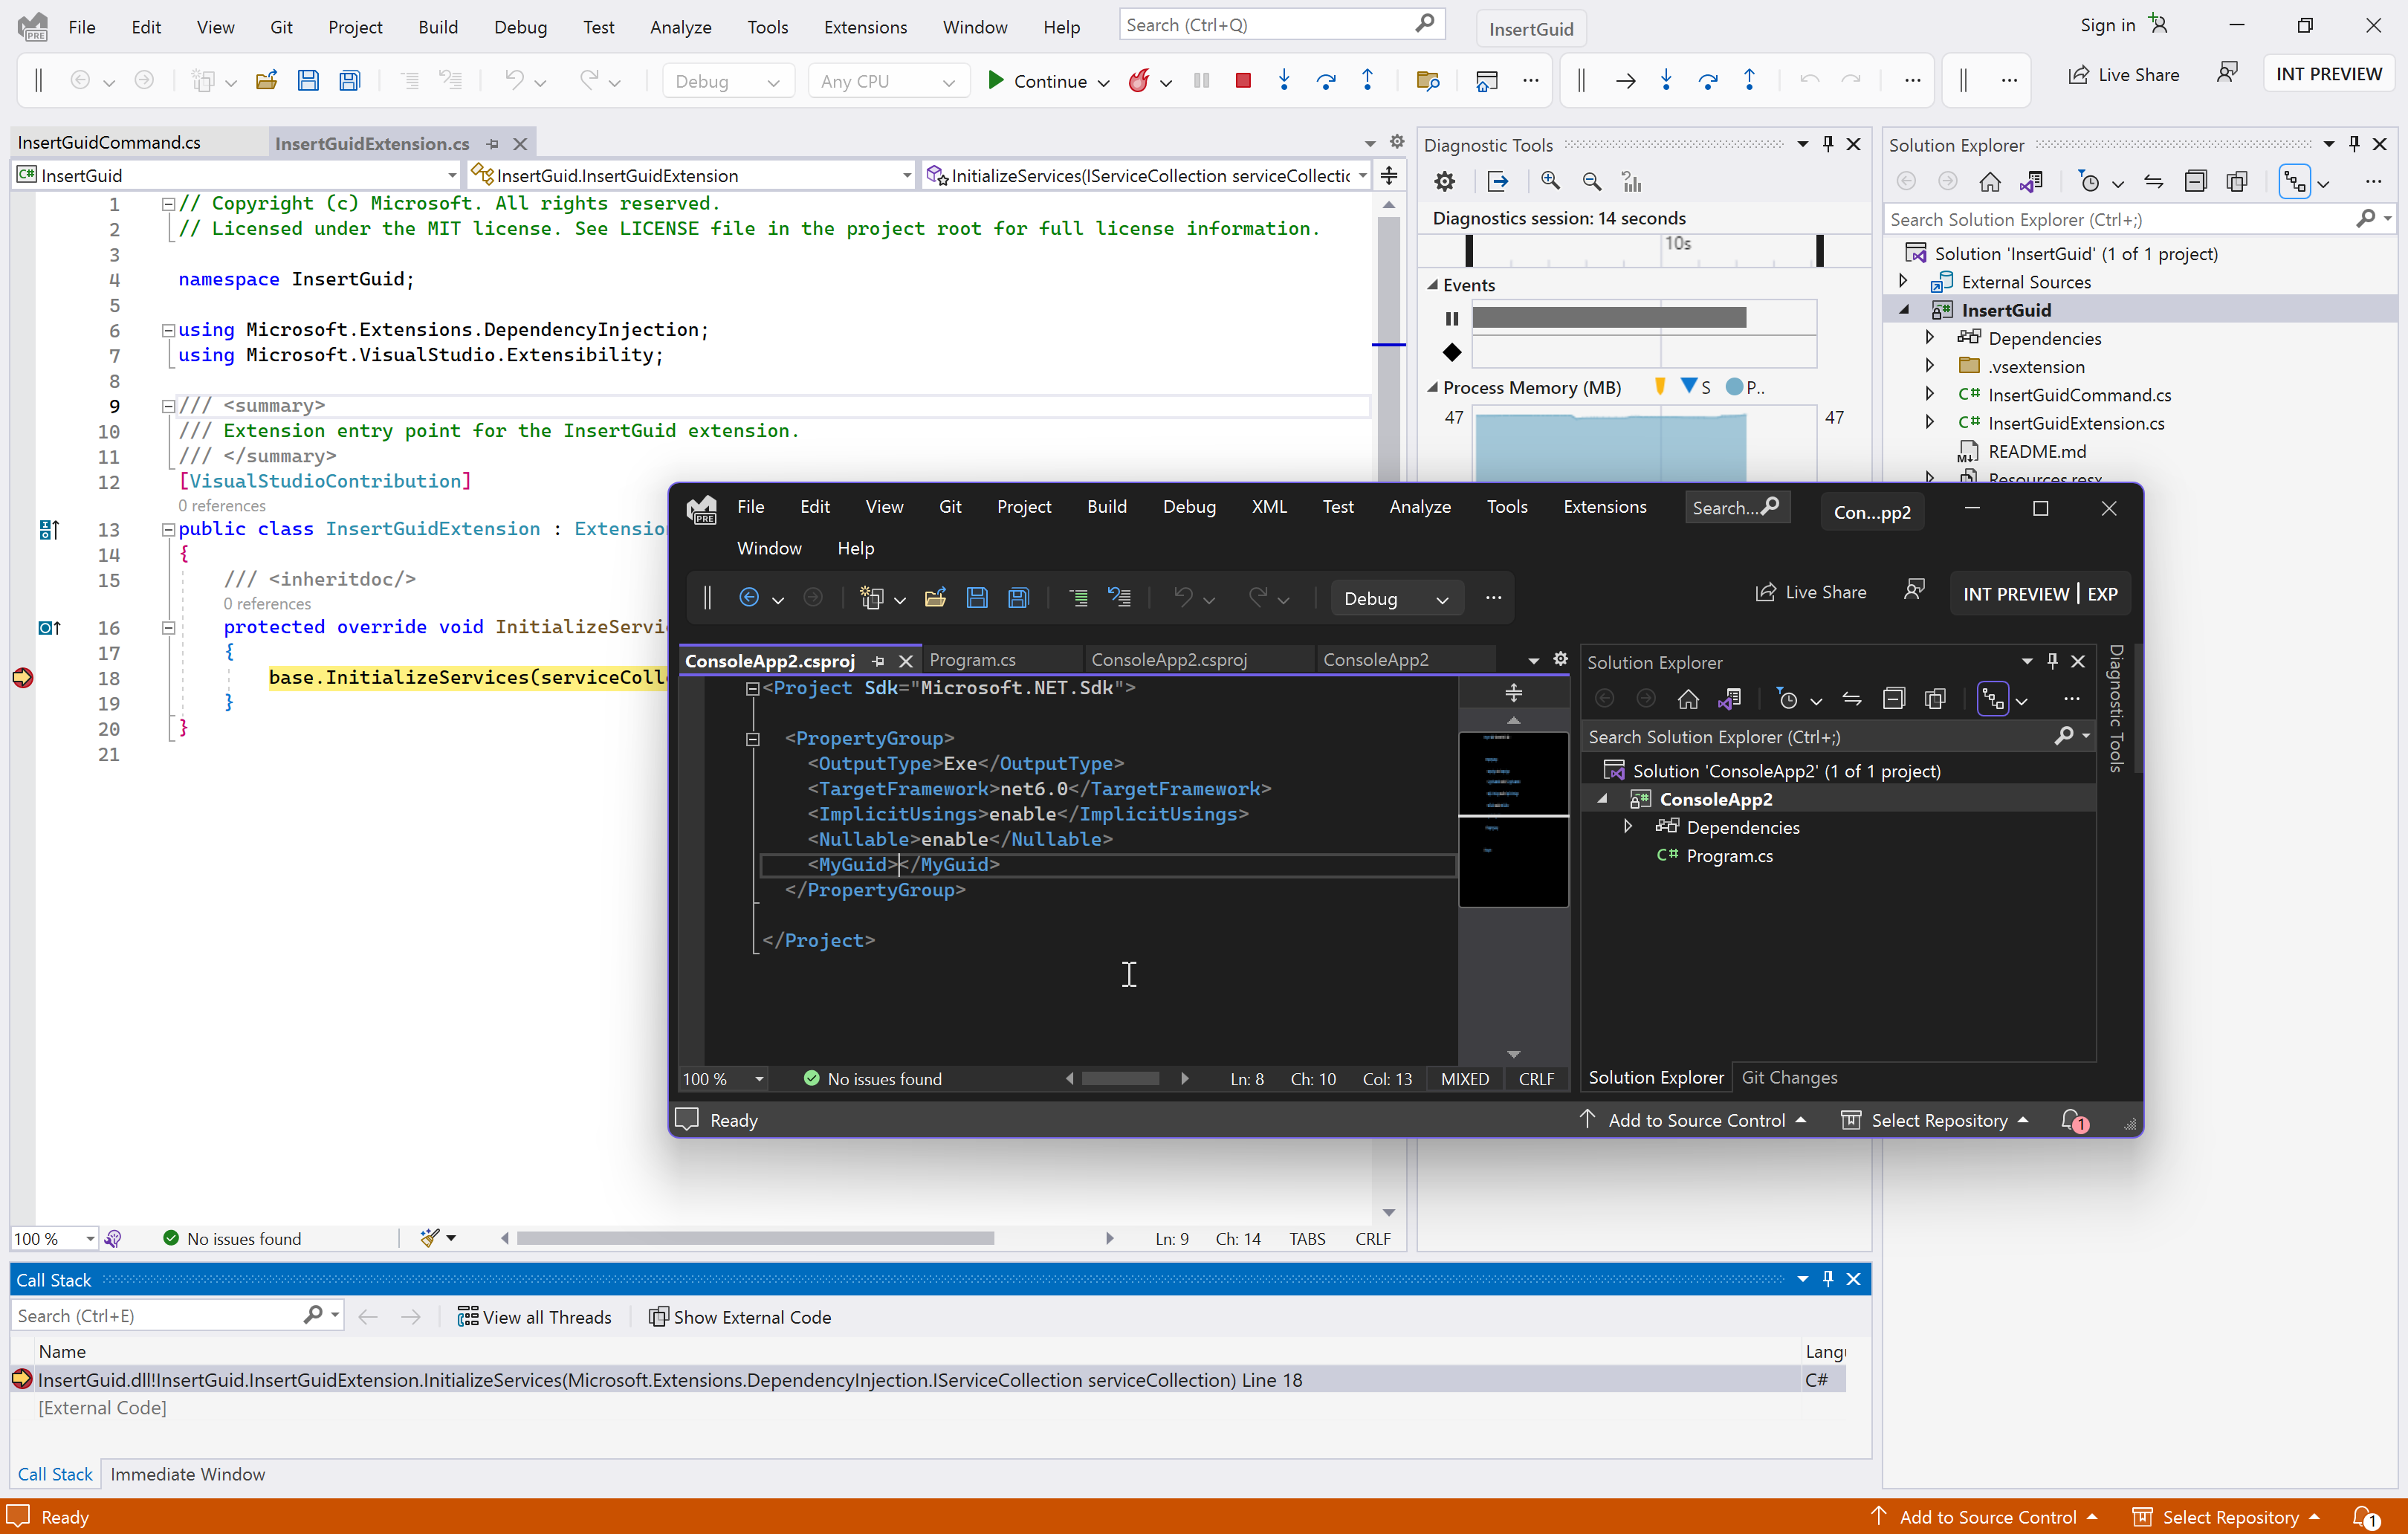This screenshot has height=1534, width=2408.
Task: Click Collapse All icon in InsertGuid Solution Explorer
Action: click(2195, 181)
